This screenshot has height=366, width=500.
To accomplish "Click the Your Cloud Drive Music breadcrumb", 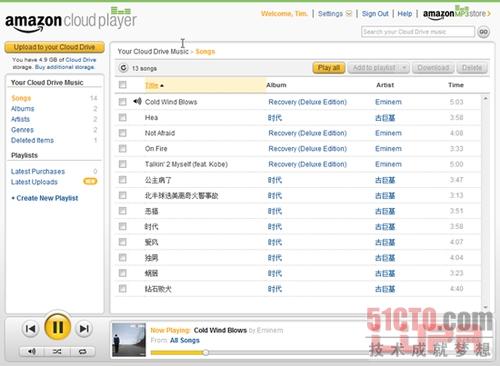I will pyautogui.click(x=153, y=51).
